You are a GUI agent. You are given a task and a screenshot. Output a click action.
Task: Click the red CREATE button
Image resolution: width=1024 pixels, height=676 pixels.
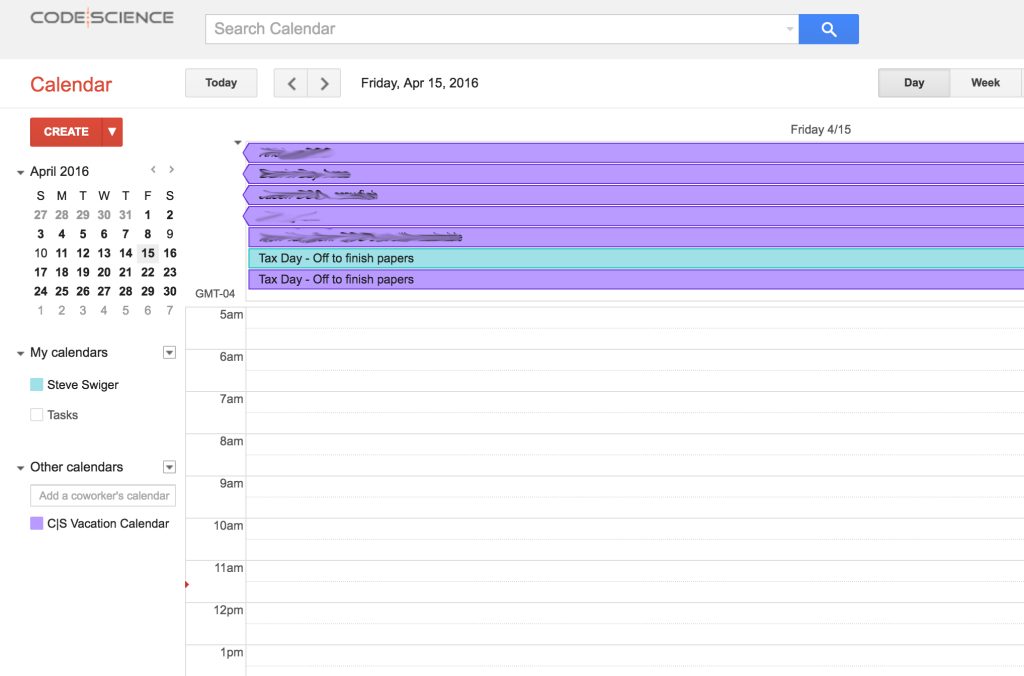[66, 132]
